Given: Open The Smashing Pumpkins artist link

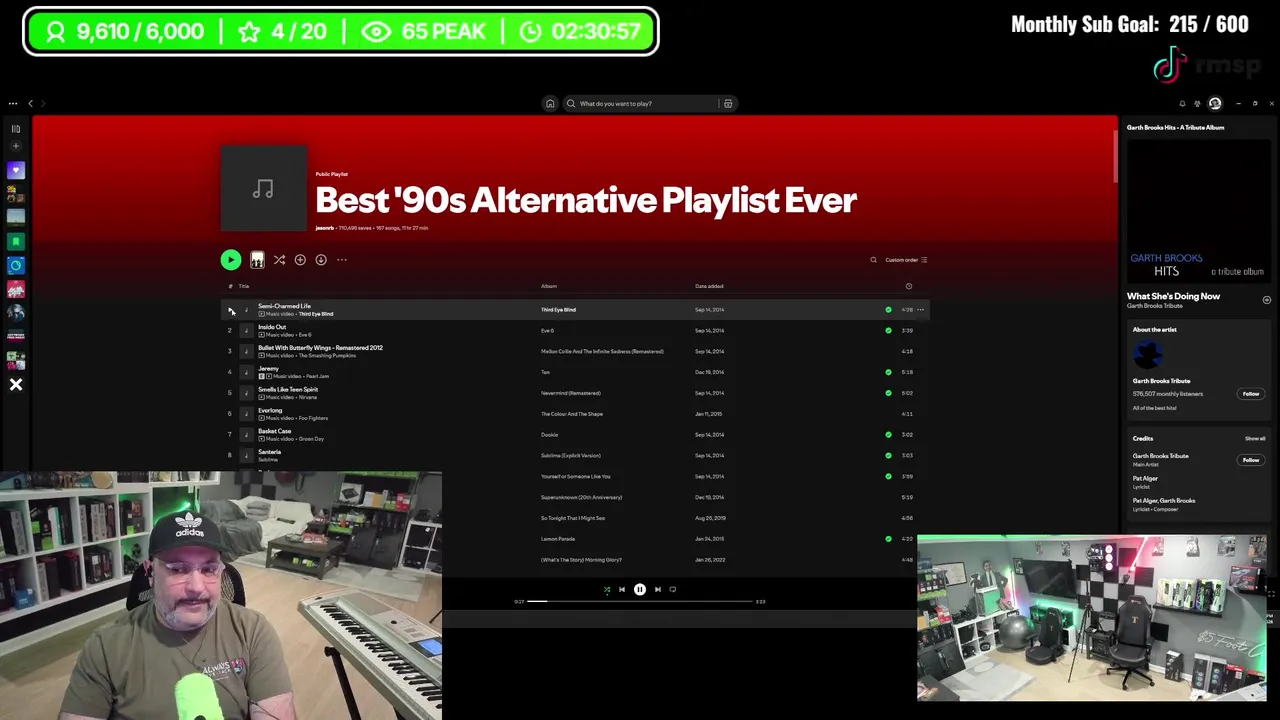Looking at the screenshot, I should (327, 355).
